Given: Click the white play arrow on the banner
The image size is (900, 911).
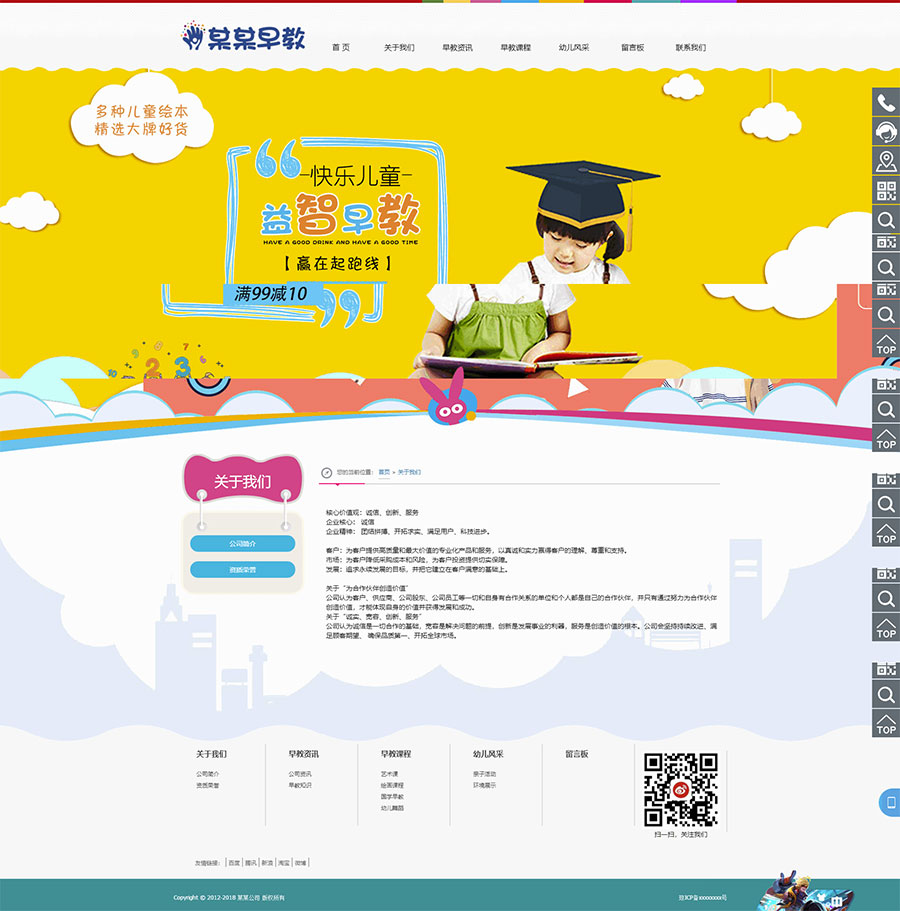Looking at the screenshot, I should click(x=578, y=387).
